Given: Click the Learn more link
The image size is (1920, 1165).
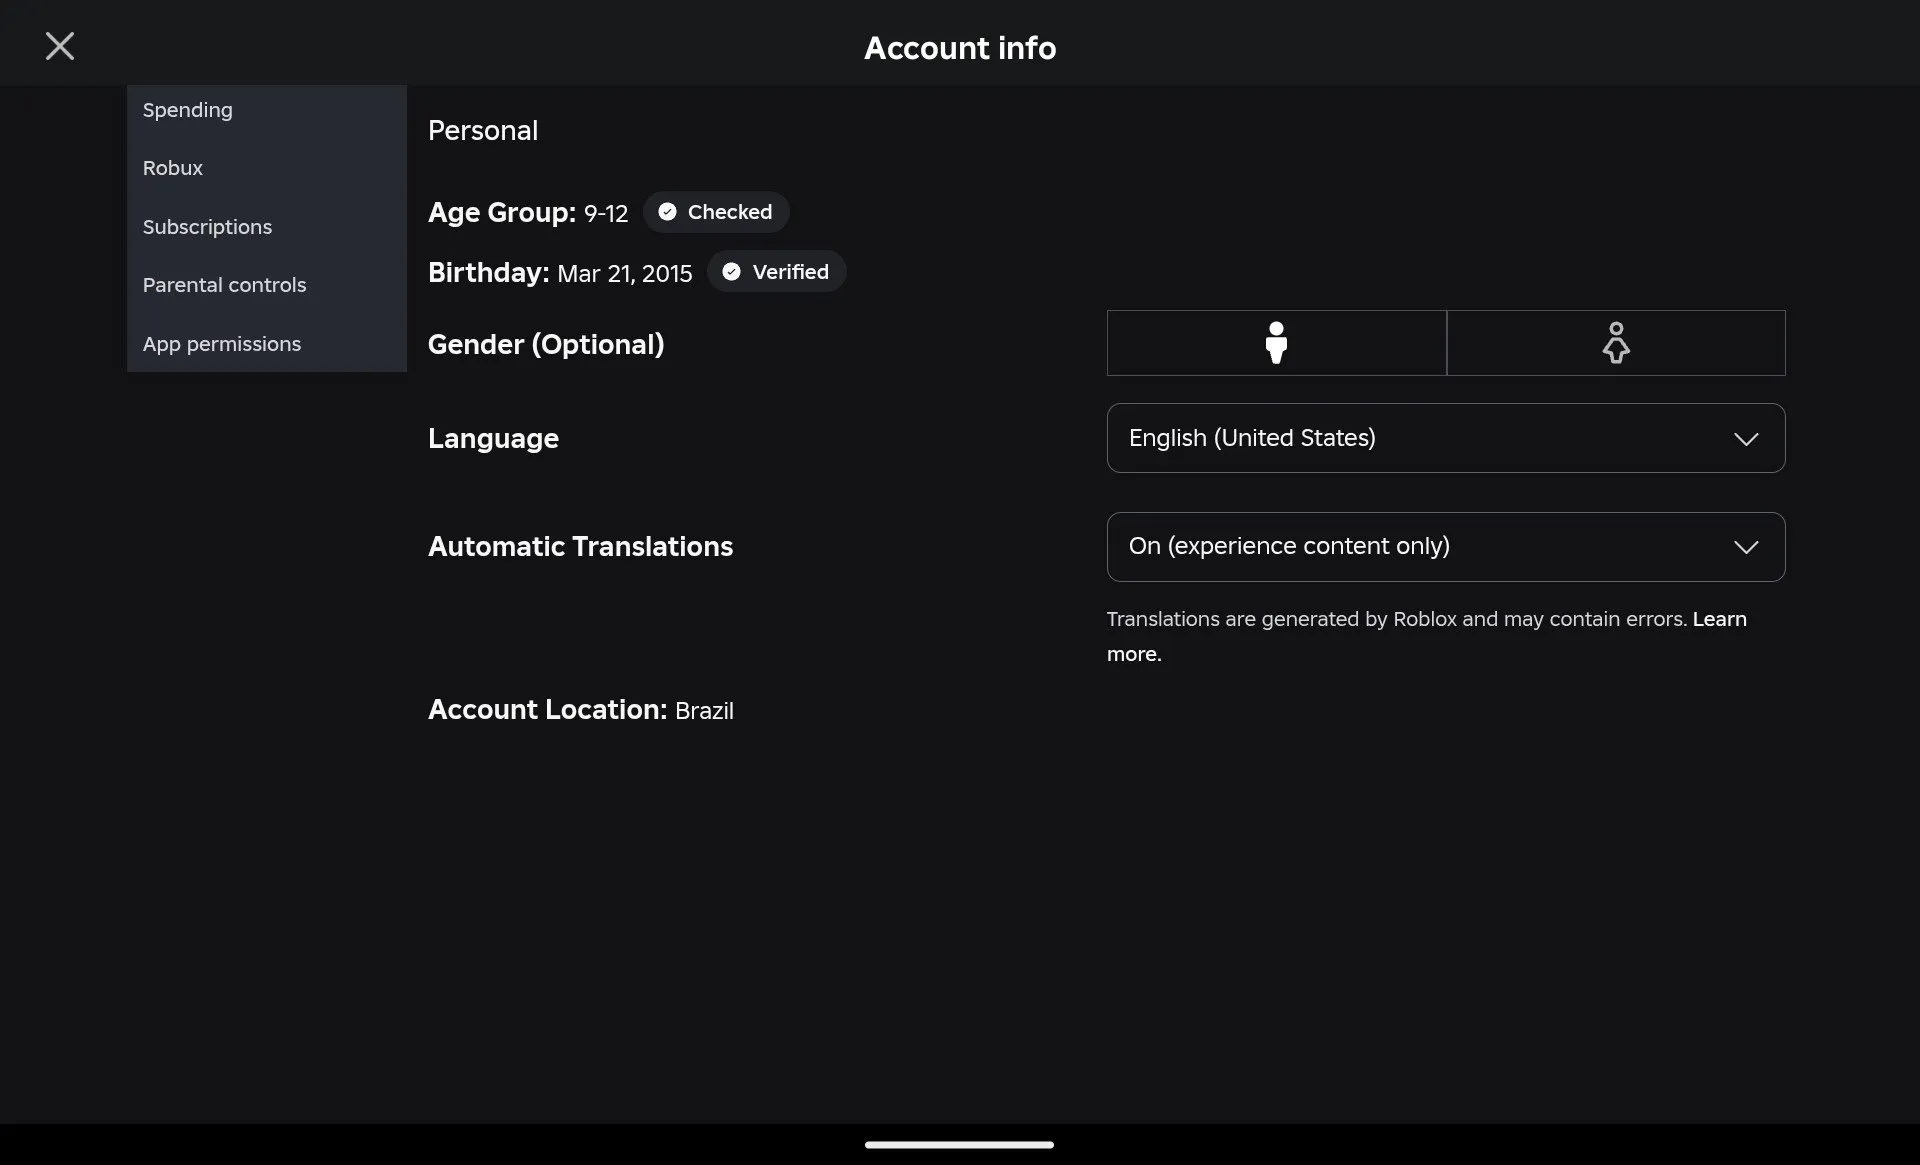Looking at the screenshot, I should [x=1720, y=619].
